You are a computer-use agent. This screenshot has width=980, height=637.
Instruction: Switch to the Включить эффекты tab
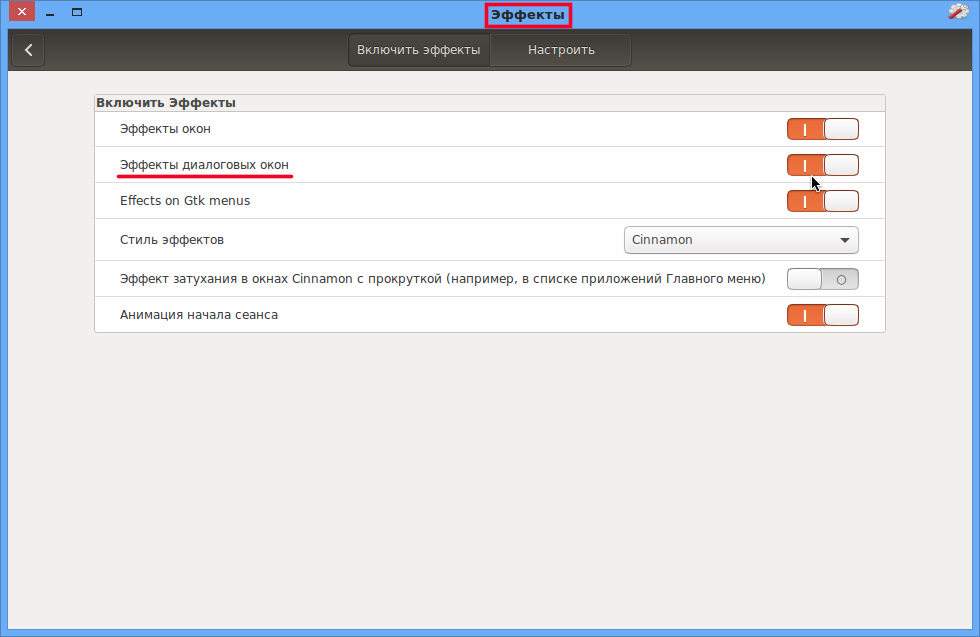coord(419,50)
